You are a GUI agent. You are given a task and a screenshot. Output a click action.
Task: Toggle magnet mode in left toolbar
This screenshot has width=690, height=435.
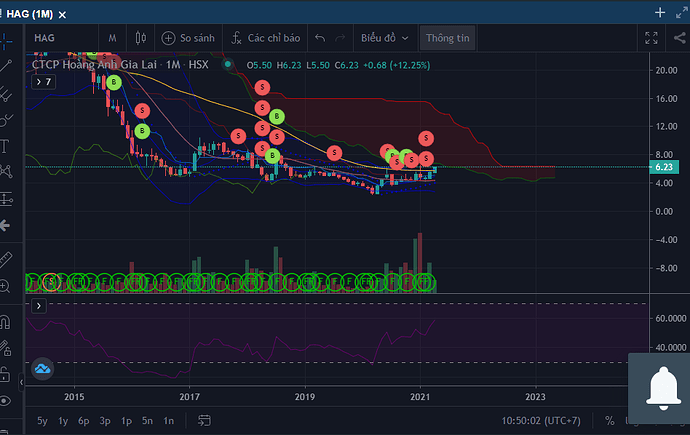[x=6, y=322]
